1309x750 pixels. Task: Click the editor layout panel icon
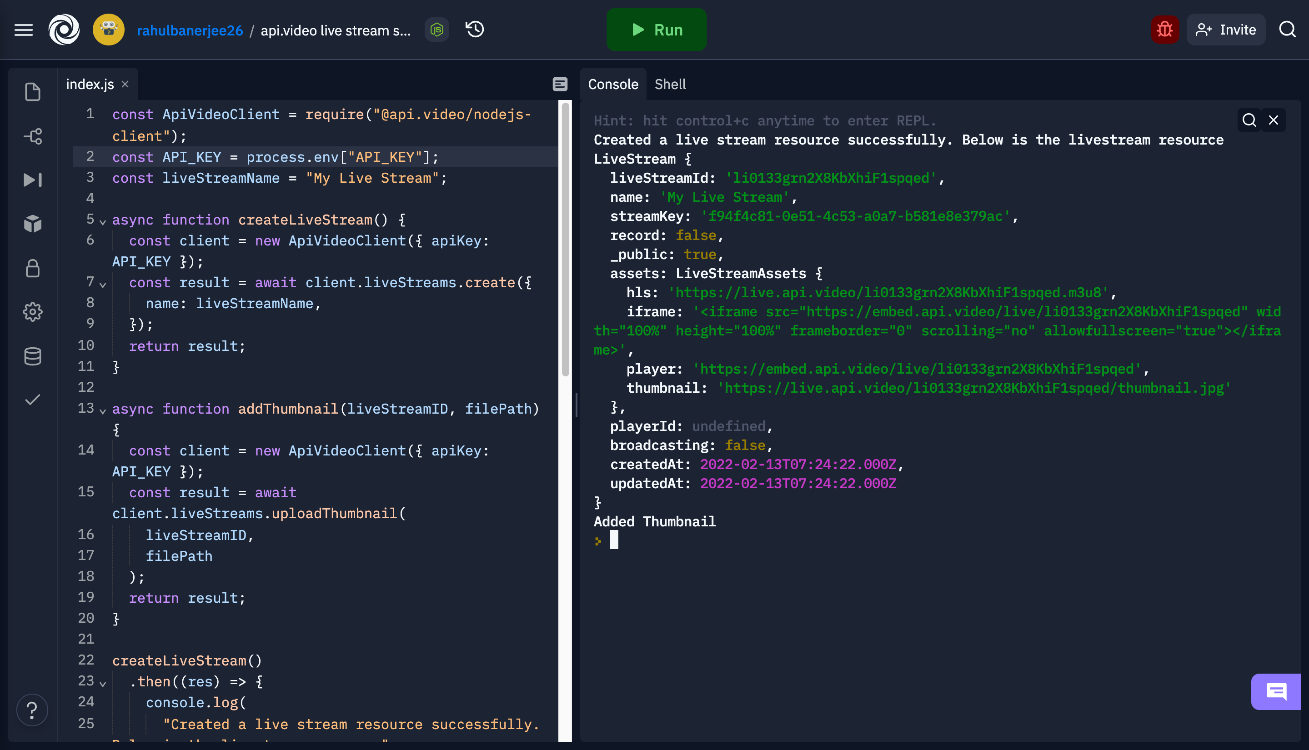(560, 85)
